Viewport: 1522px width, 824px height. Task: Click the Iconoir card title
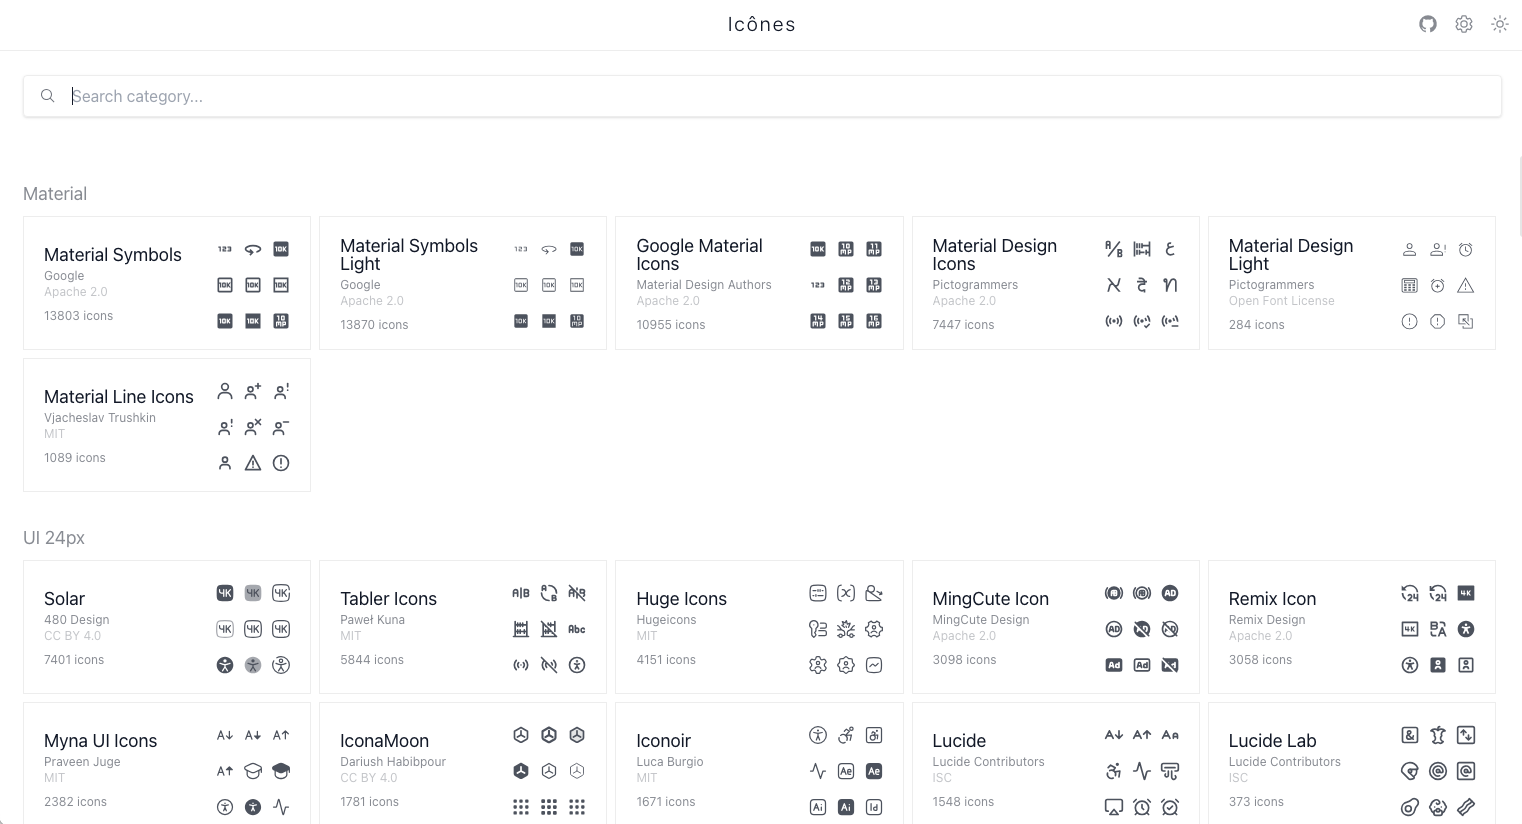[663, 741]
